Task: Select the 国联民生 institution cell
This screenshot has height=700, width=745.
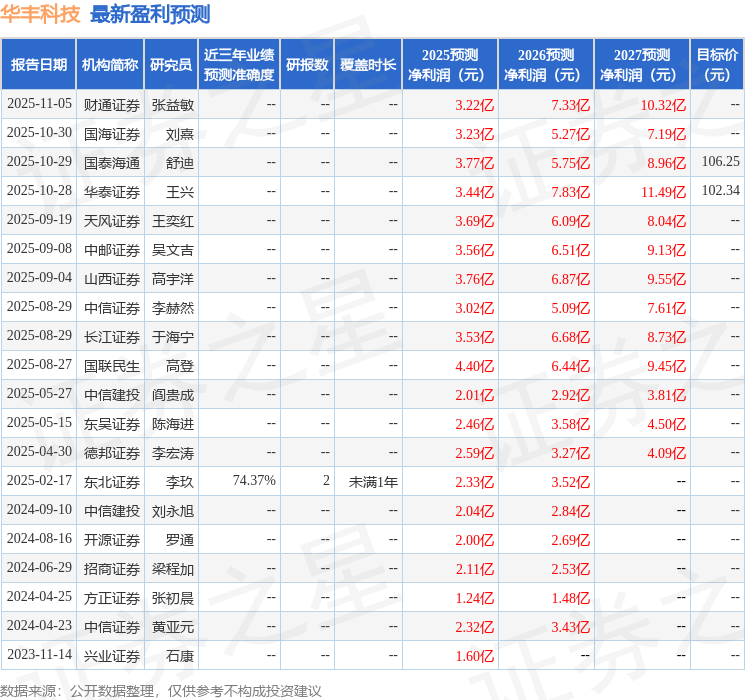Action: coord(112,366)
